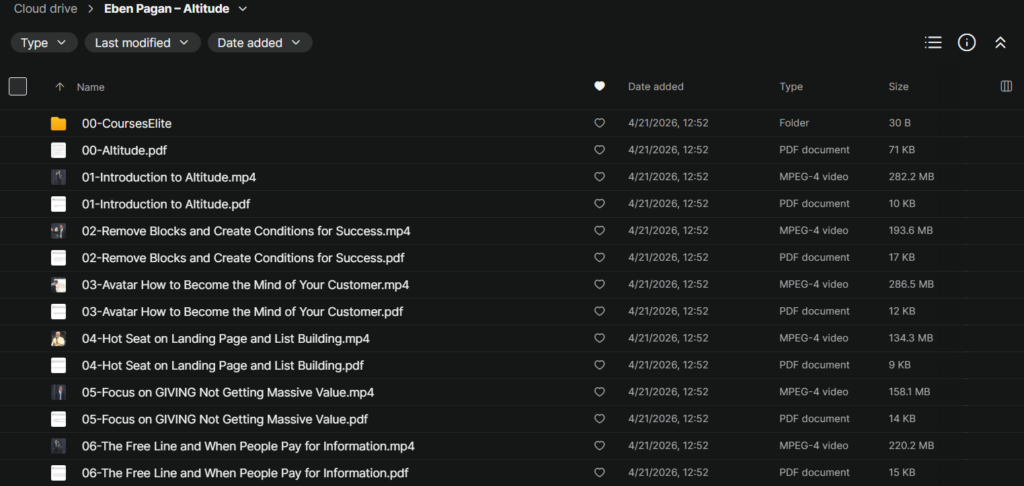Select 03-Avatar How to Become pdf name
This screenshot has height=486, width=1024.
pos(242,312)
